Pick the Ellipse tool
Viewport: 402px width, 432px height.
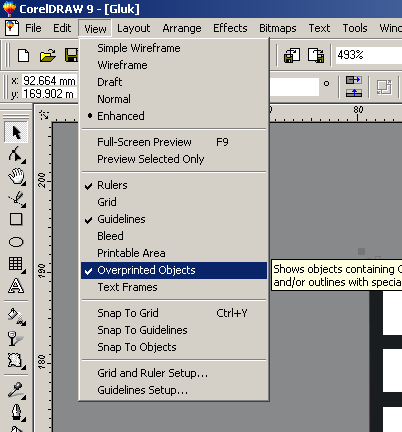pyautogui.click(x=16, y=242)
